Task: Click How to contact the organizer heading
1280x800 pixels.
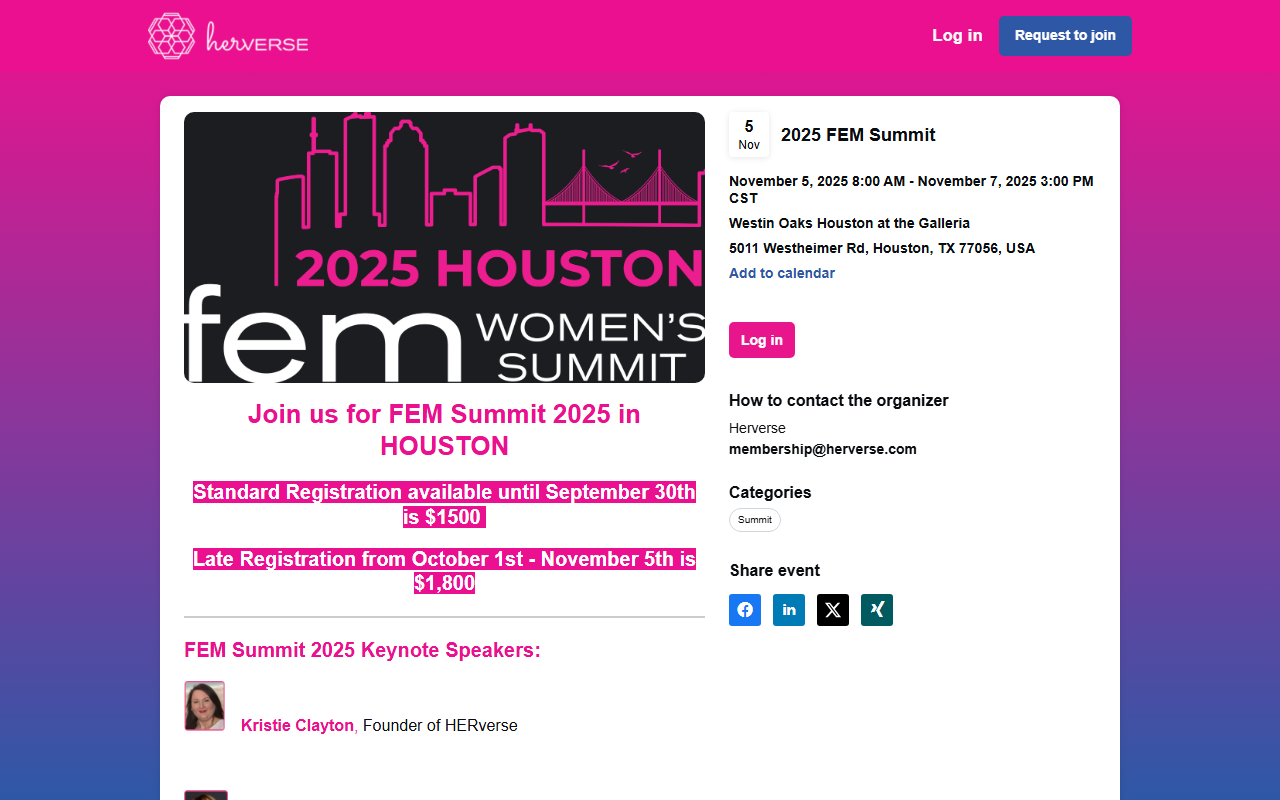Action: point(839,400)
